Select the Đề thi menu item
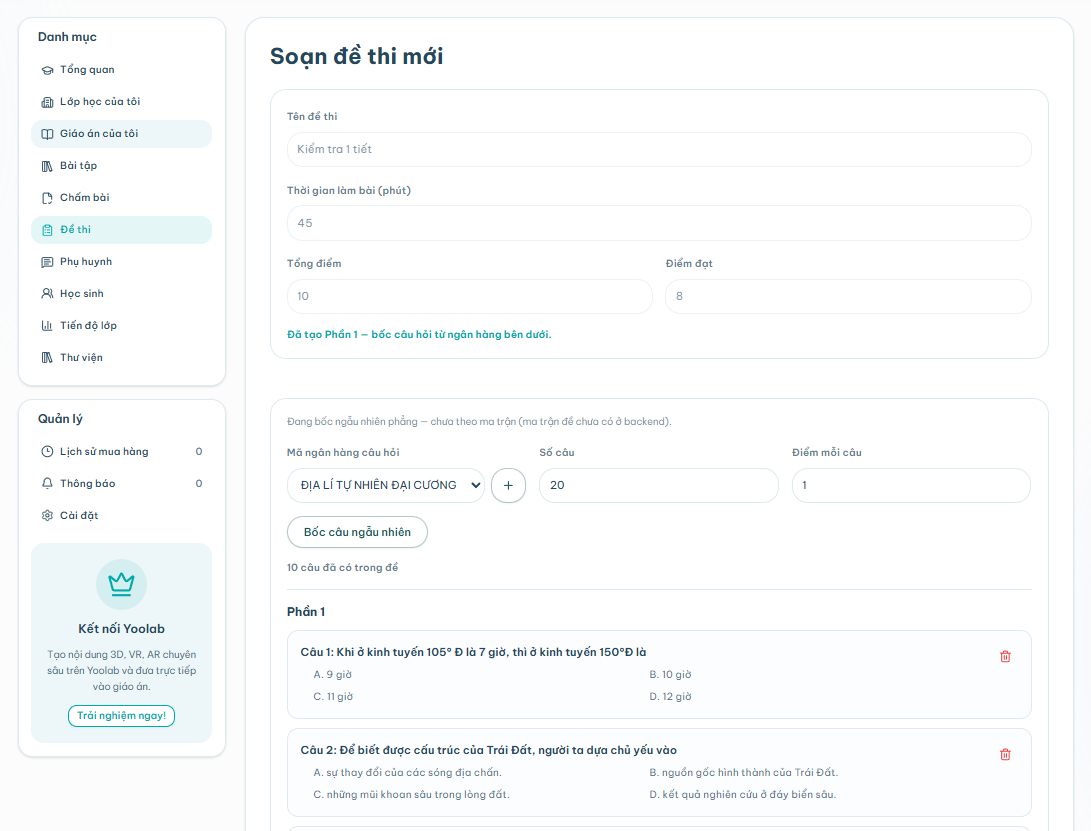The width and height of the screenshot is (1091, 831). (121, 230)
